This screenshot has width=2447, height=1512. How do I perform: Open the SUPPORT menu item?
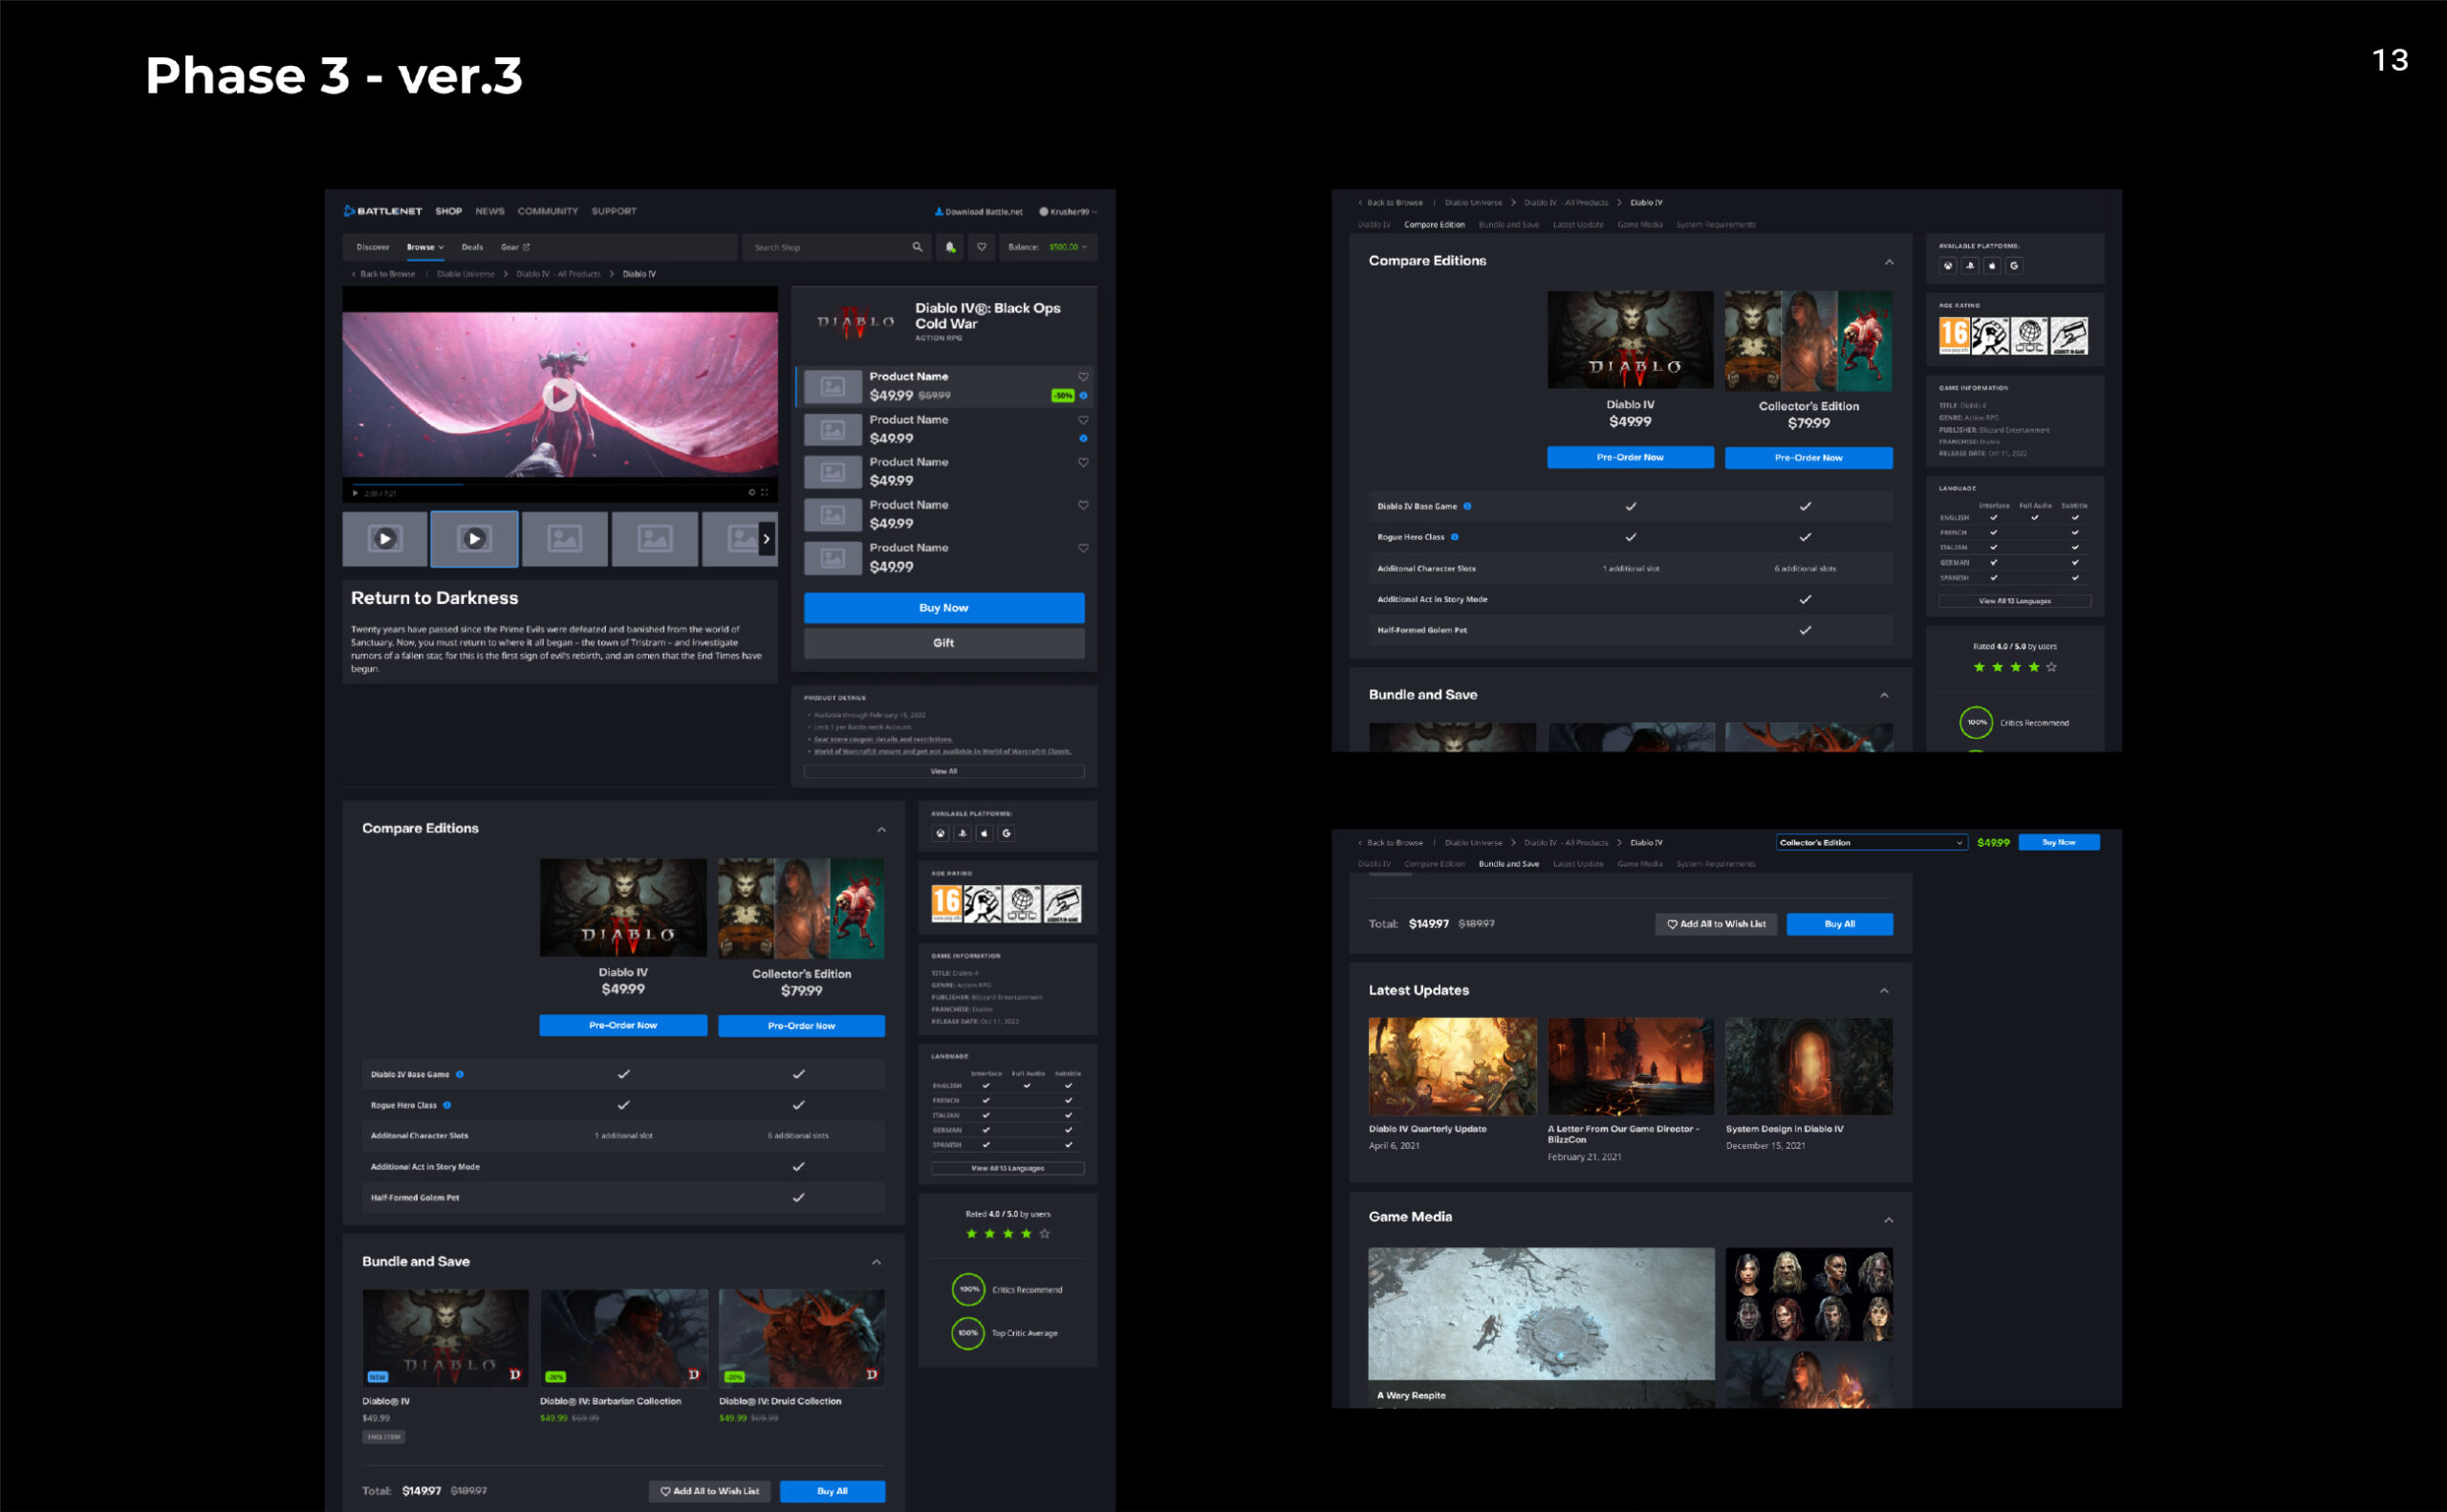coord(614,211)
